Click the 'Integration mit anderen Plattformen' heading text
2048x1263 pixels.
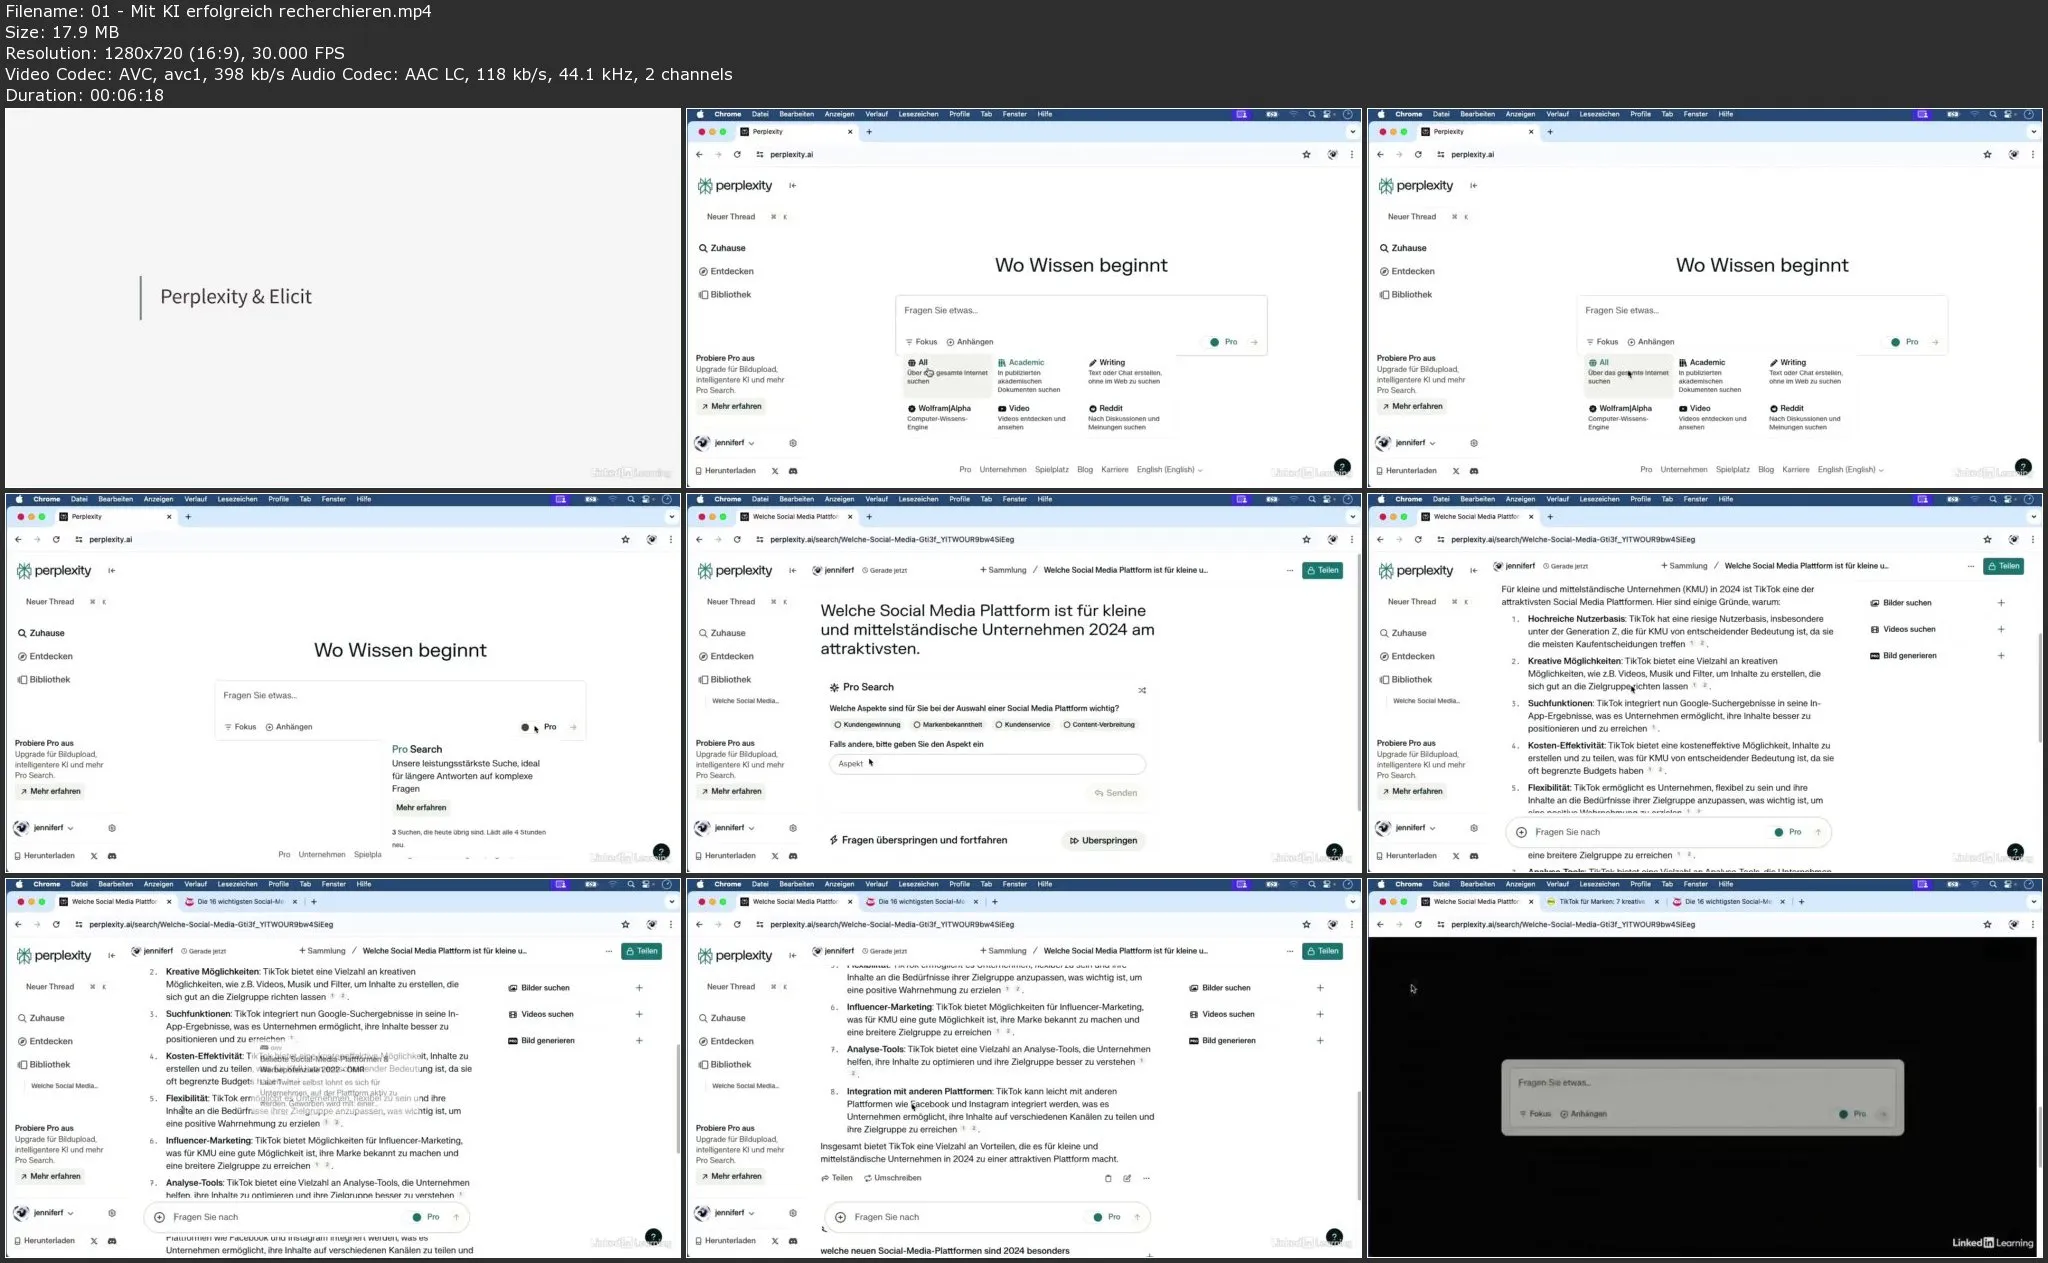click(919, 1092)
